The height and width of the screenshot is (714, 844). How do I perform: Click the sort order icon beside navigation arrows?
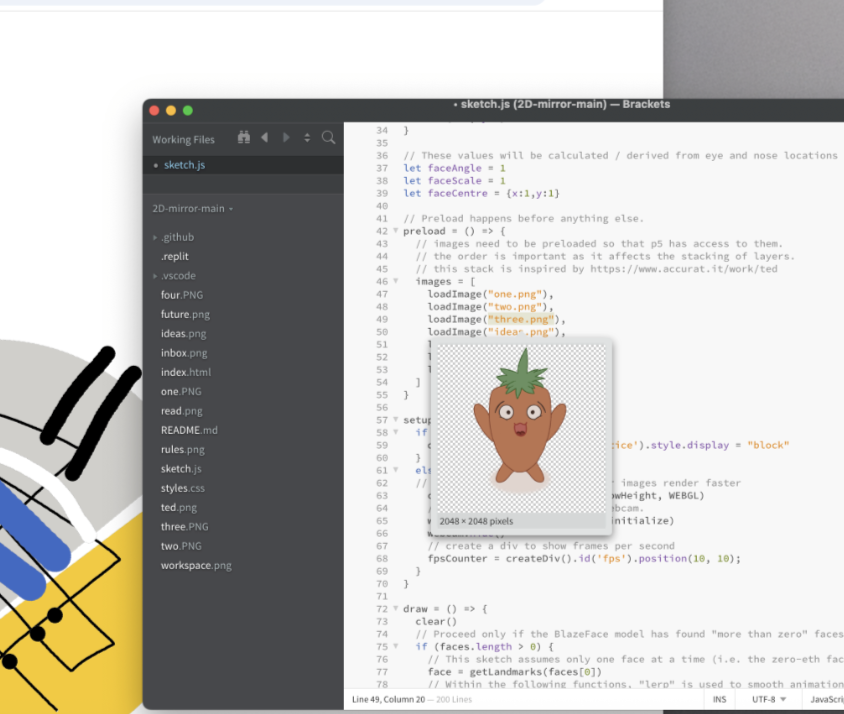(x=307, y=137)
